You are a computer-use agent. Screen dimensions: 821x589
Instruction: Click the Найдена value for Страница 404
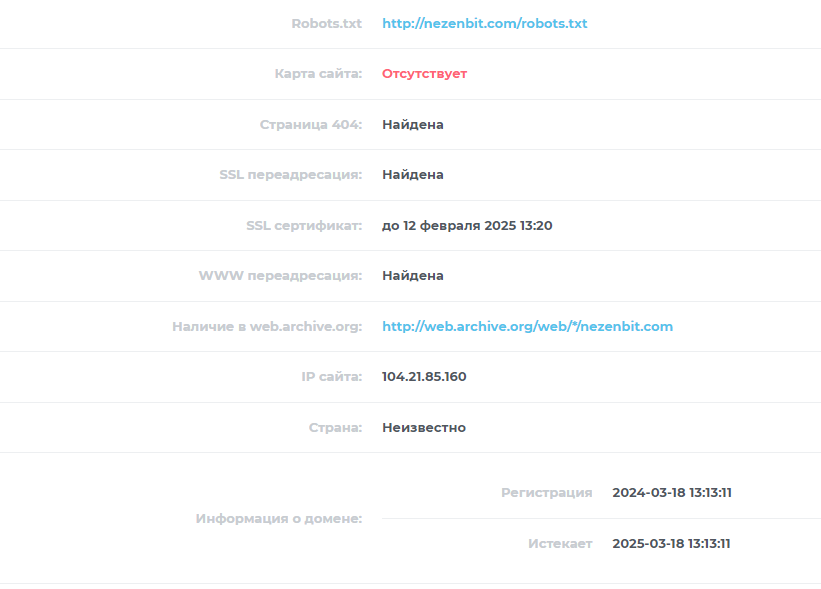(413, 125)
